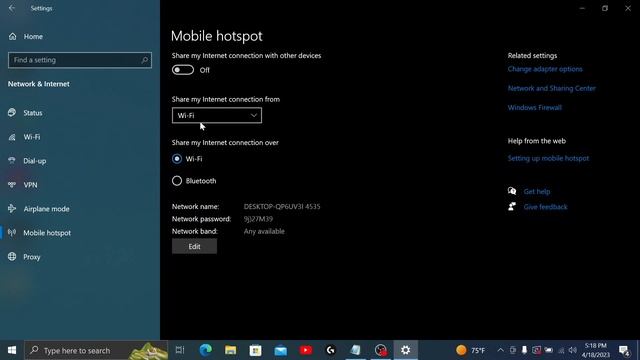640x360 pixels.
Task: Launch Microsoft Edge from taskbar
Action: pyautogui.click(x=205, y=350)
